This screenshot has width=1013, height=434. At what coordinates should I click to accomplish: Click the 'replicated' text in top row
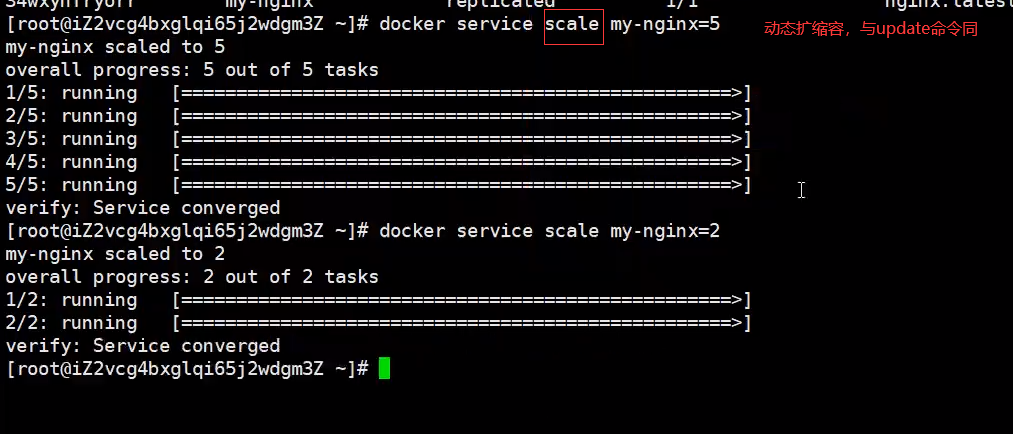501,3
